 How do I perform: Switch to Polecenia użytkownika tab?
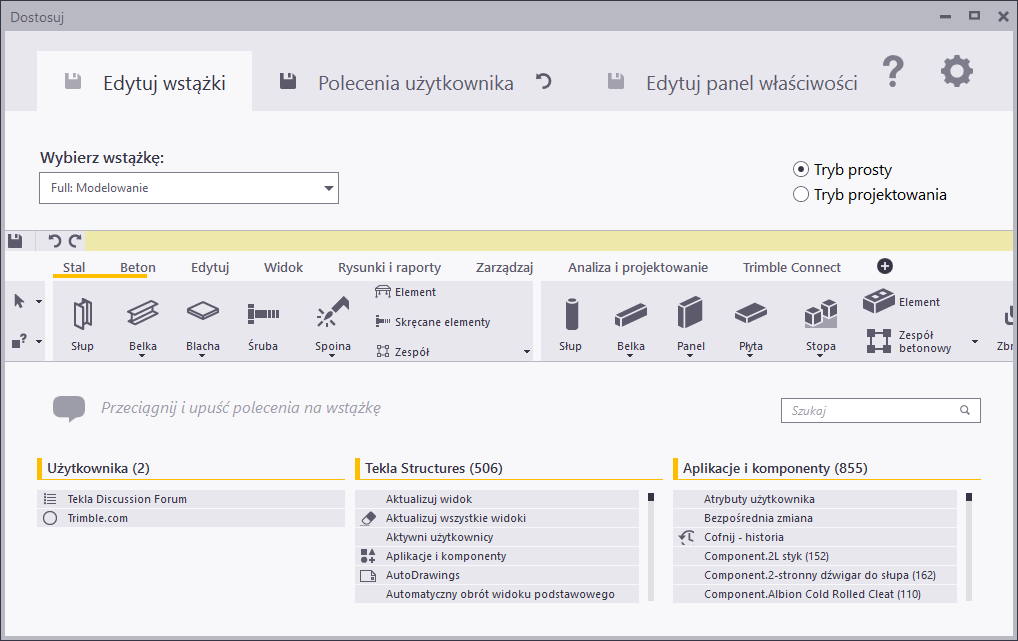click(x=415, y=84)
